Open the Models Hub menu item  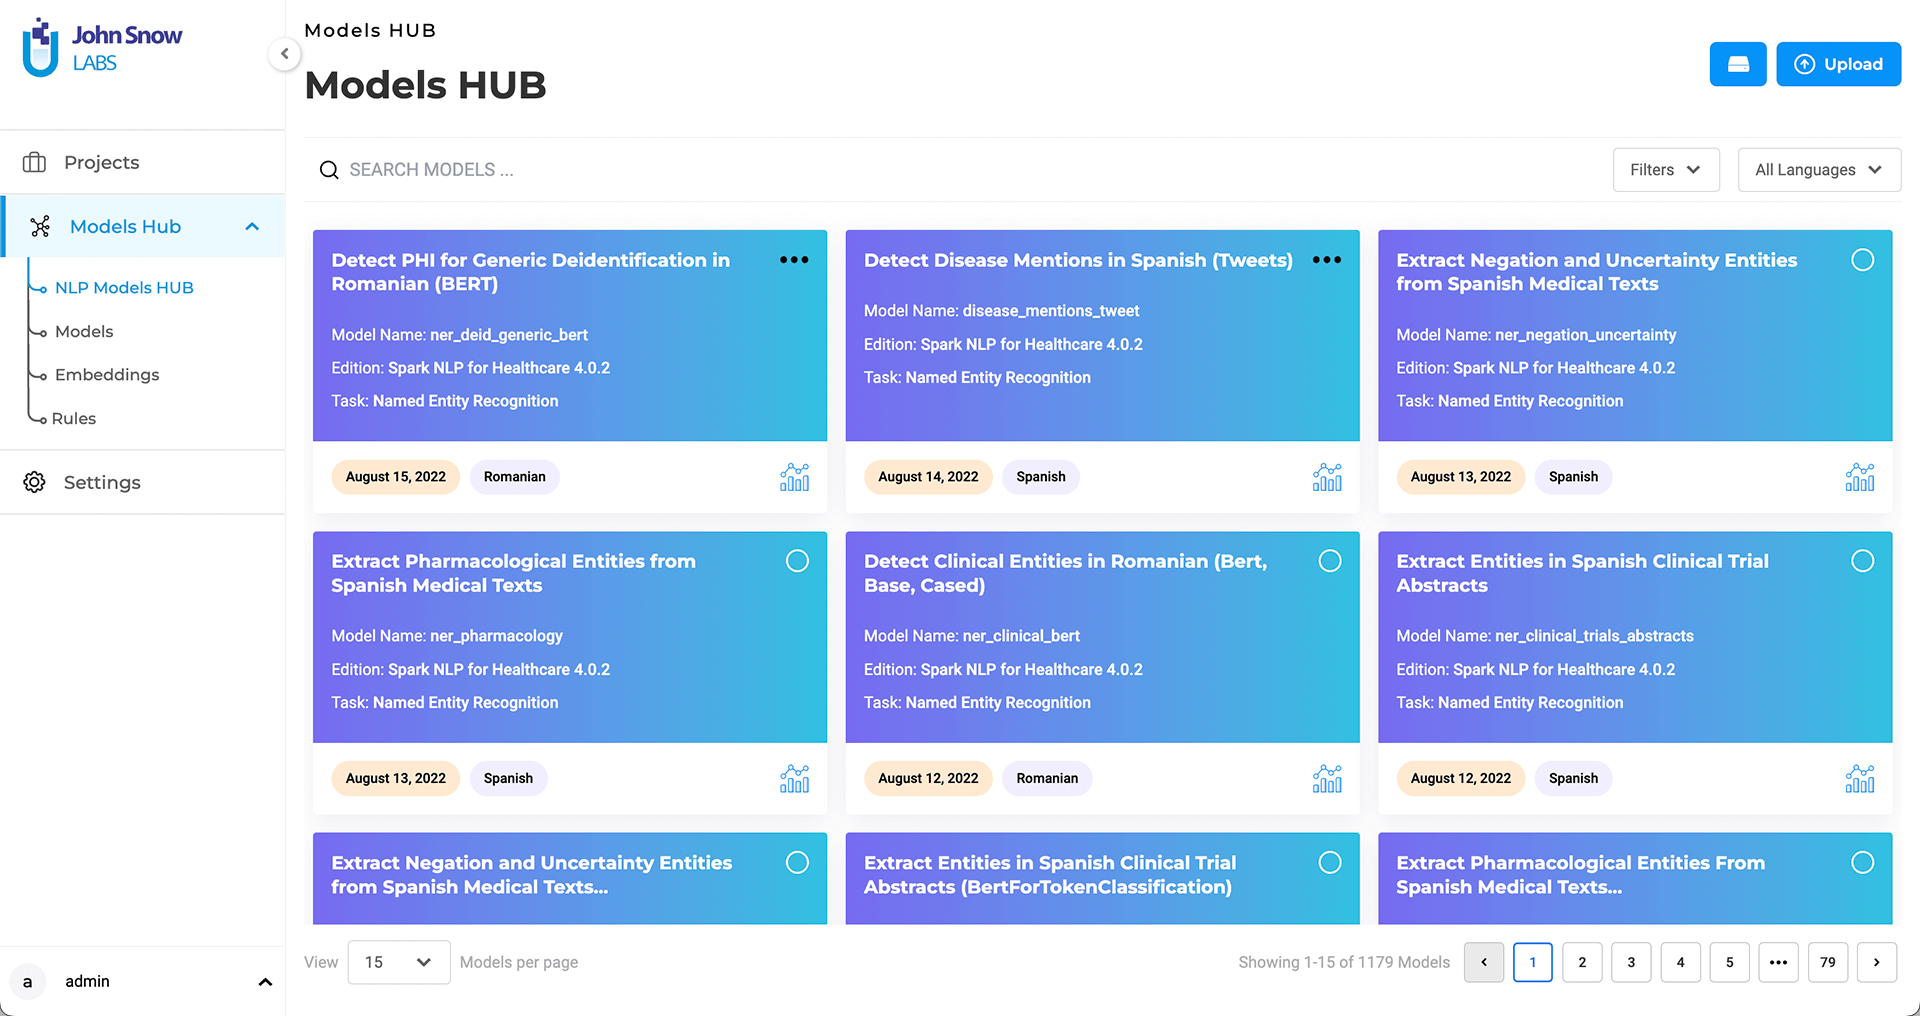pyautogui.click(x=142, y=227)
